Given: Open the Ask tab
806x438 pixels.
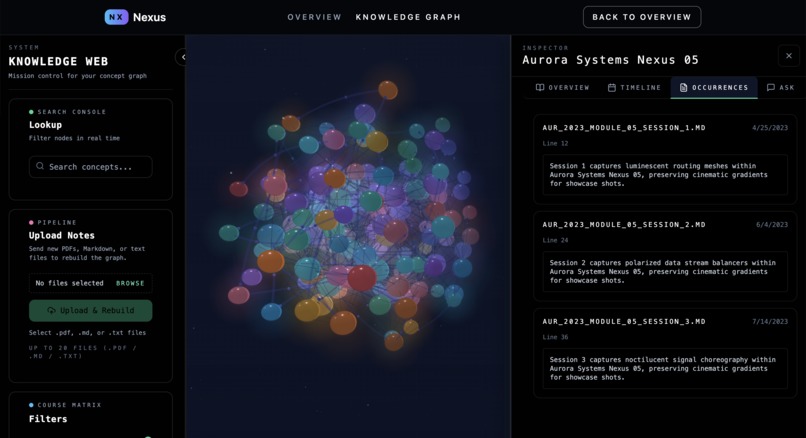Looking at the screenshot, I should tap(780, 87).
